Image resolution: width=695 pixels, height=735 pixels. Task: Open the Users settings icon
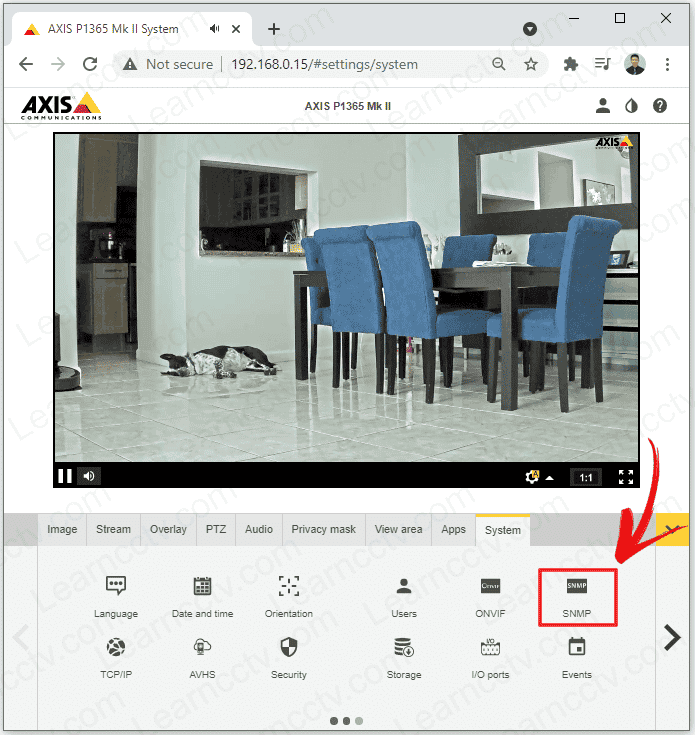point(404,587)
